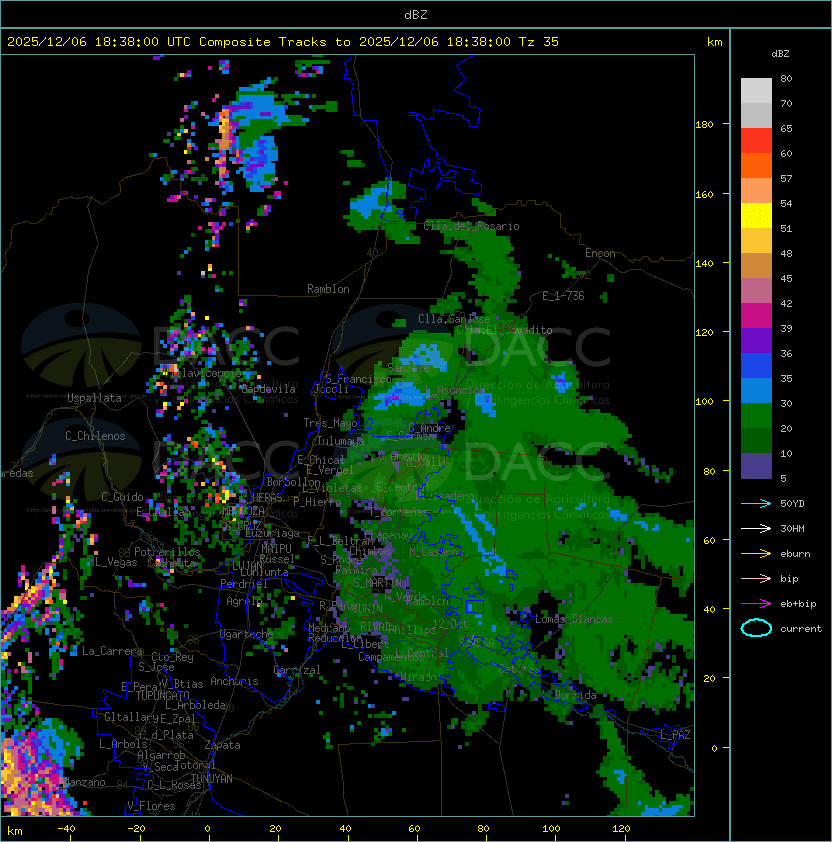The image size is (832, 842).
Task: Click the La_Carrera place label
Action: (113, 651)
